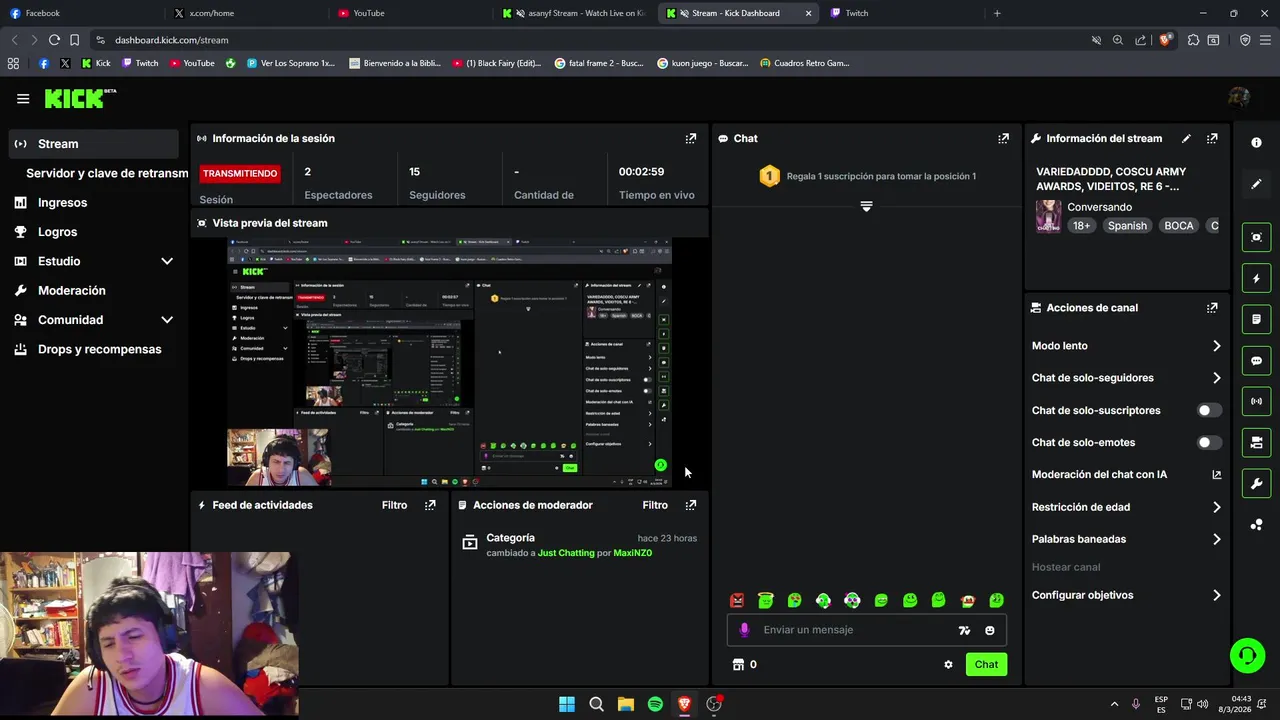This screenshot has width=1280, height=720.
Task: Pop out the Información de la sesión panel
Action: 690,139
